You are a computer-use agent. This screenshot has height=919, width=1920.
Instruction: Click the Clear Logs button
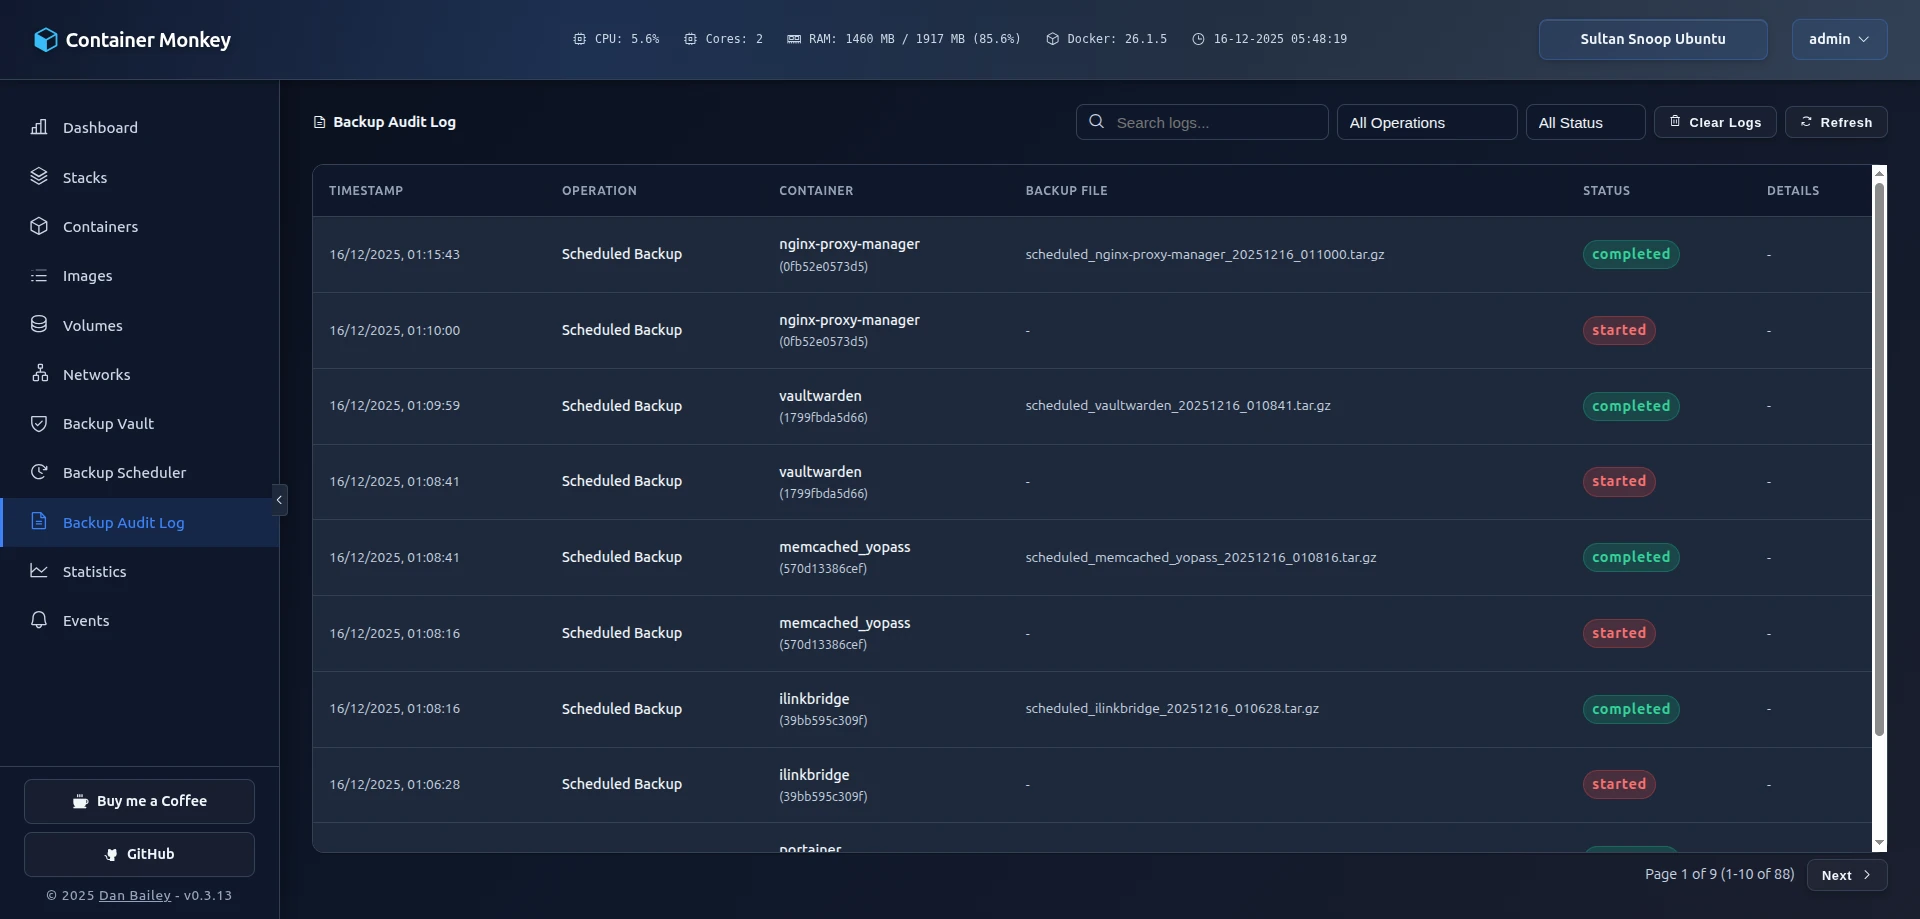click(x=1714, y=122)
